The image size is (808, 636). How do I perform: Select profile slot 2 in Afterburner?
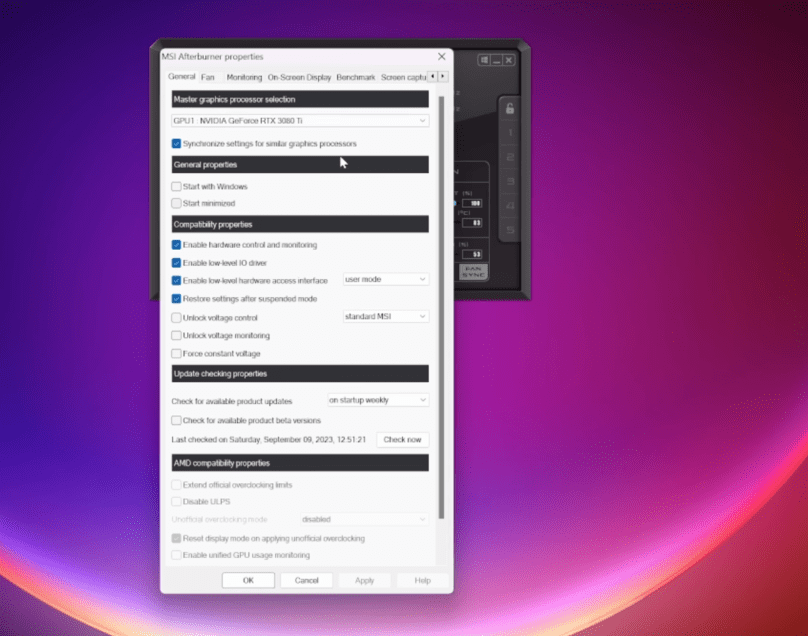(x=509, y=157)
